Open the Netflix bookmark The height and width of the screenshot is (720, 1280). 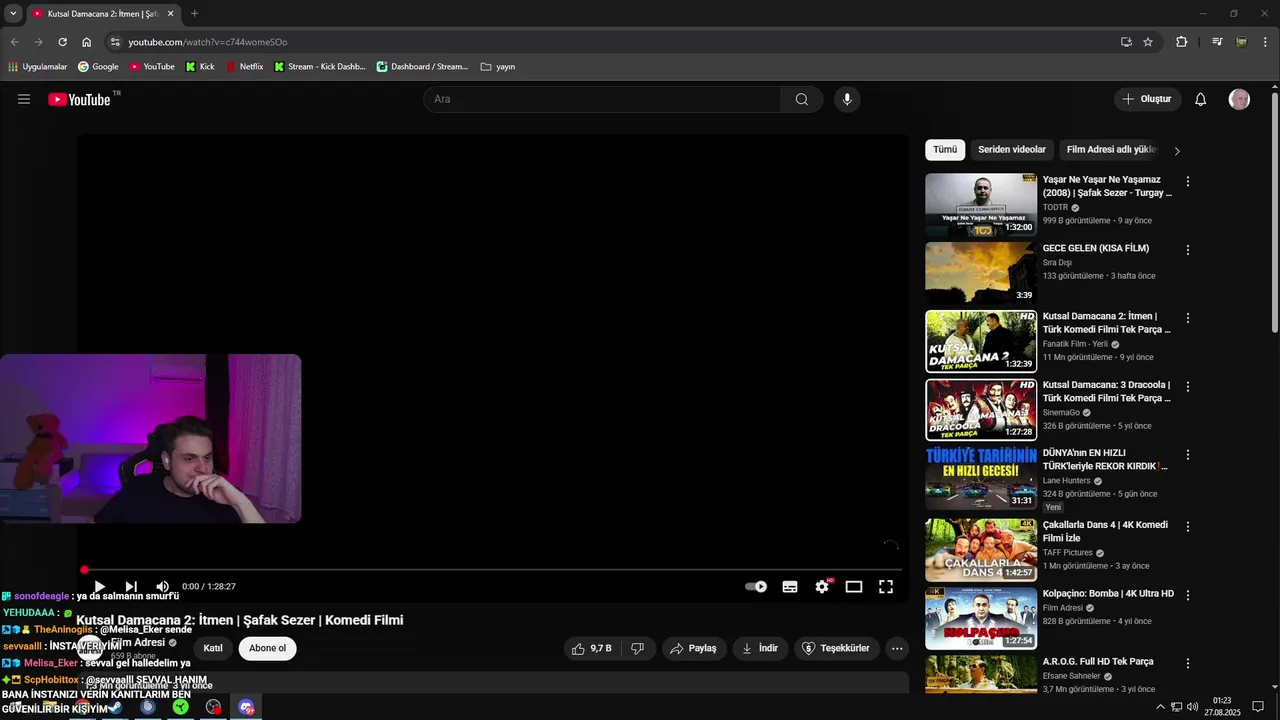(244, 67)
